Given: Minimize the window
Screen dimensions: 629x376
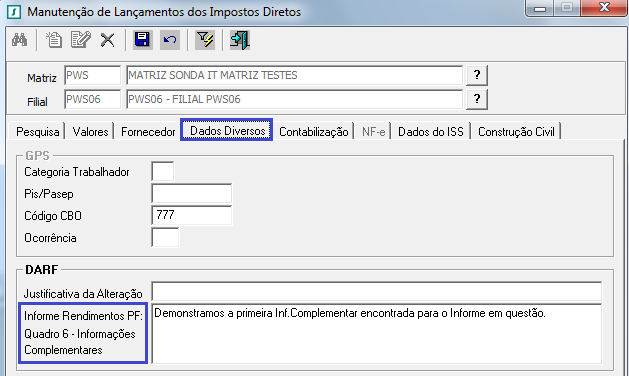Looking at the screenshot, I should pyautogui.click(x=540, y=8).
